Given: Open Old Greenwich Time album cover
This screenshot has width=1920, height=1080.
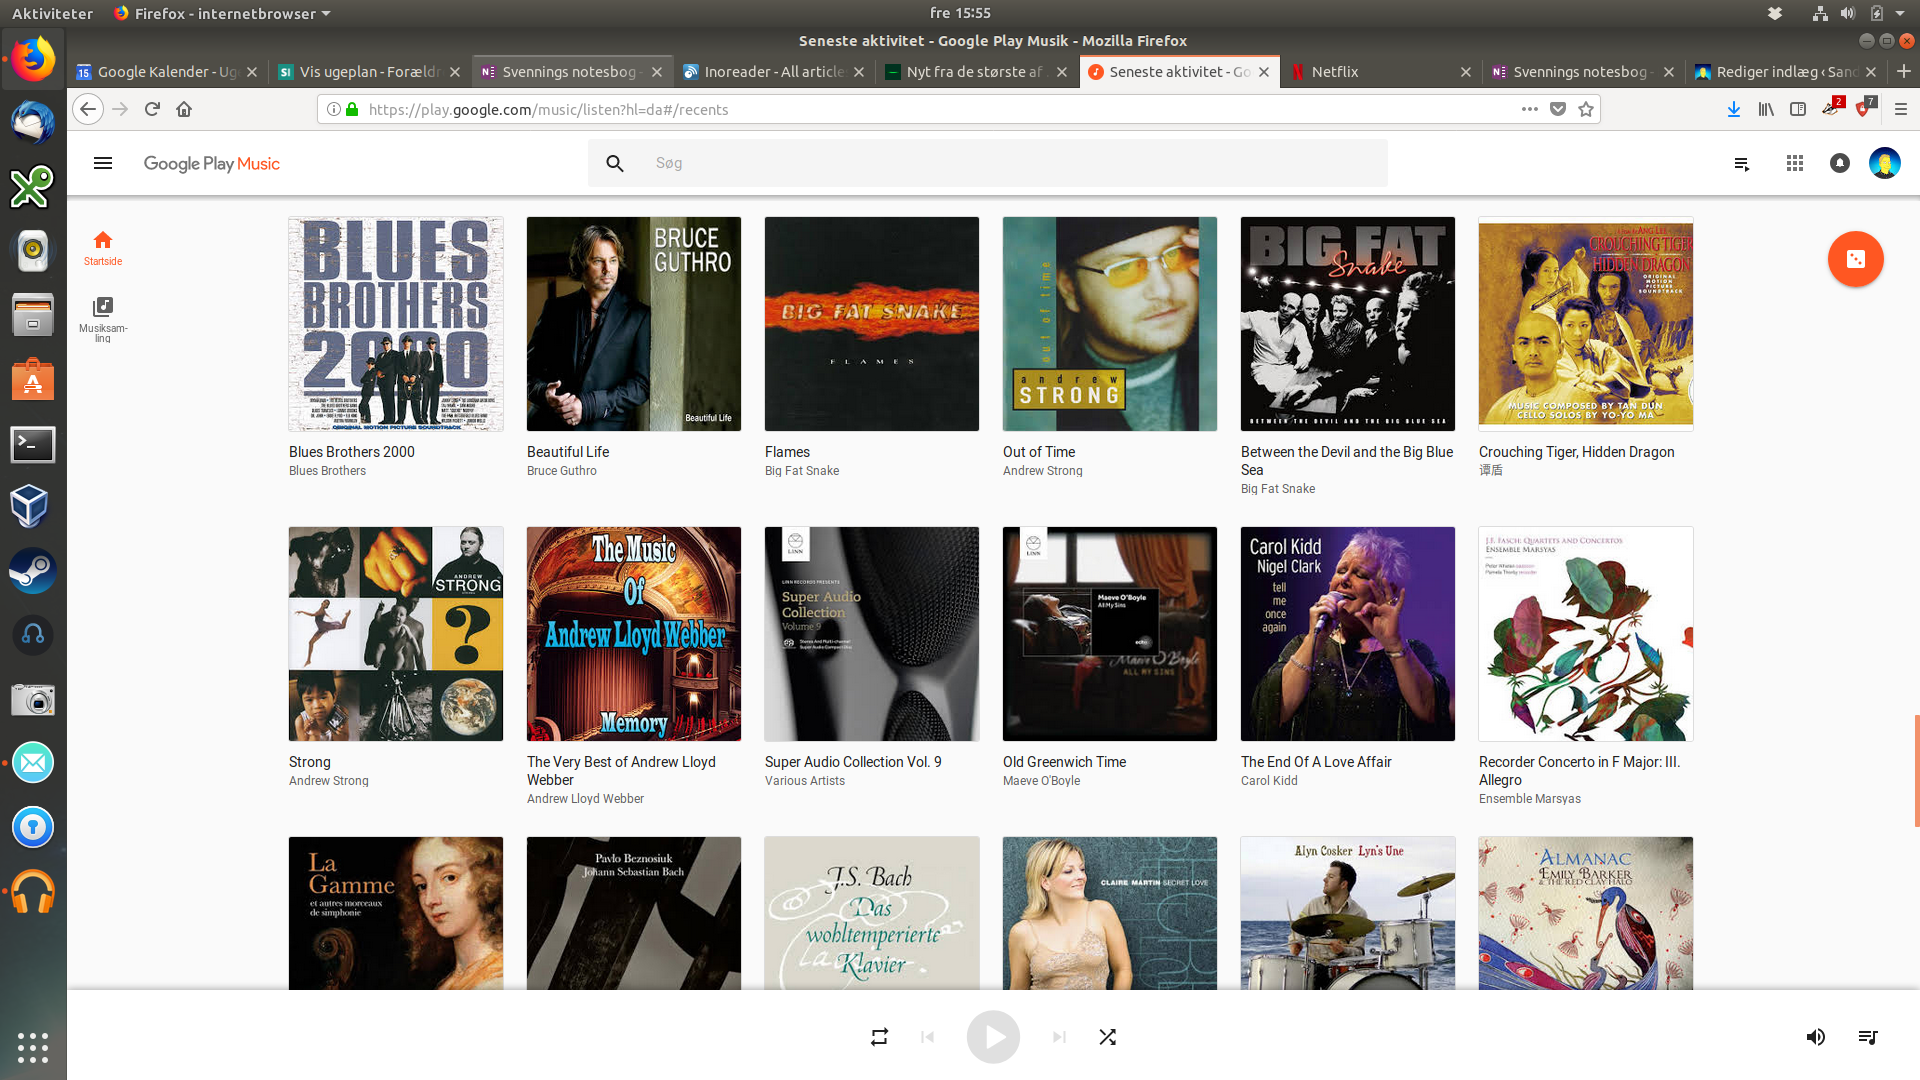Looking at the screenshot, I should (1110, 634).
